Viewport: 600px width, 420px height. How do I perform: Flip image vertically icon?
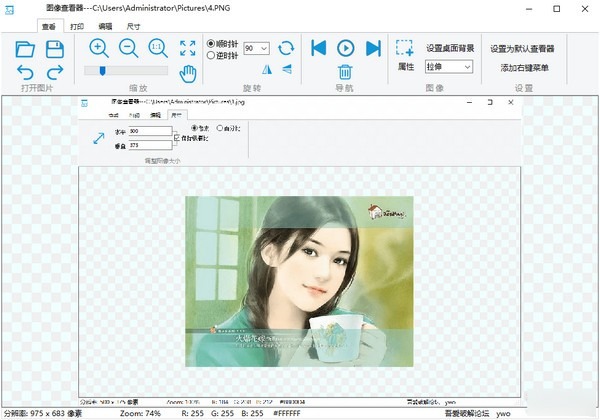coord(287,69)
